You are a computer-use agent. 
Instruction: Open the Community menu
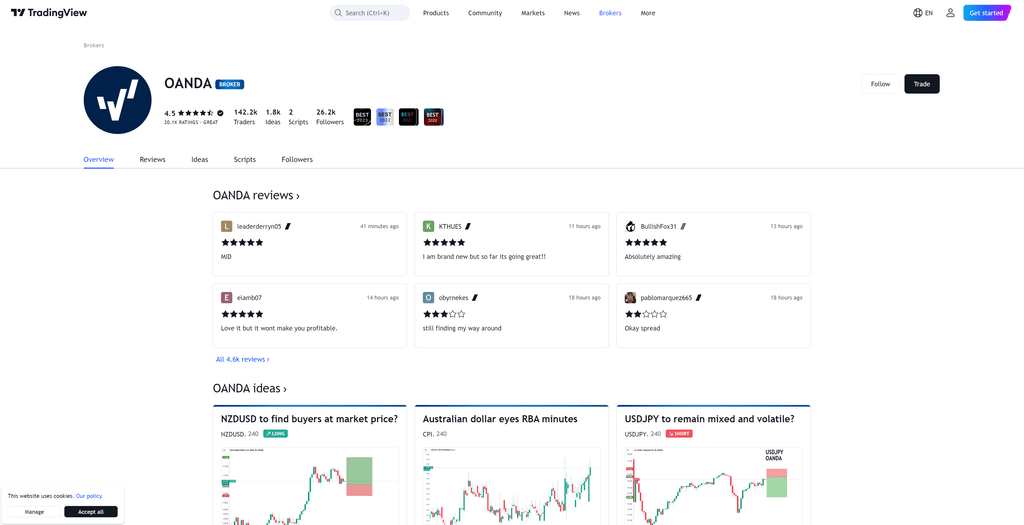point(485,13)
